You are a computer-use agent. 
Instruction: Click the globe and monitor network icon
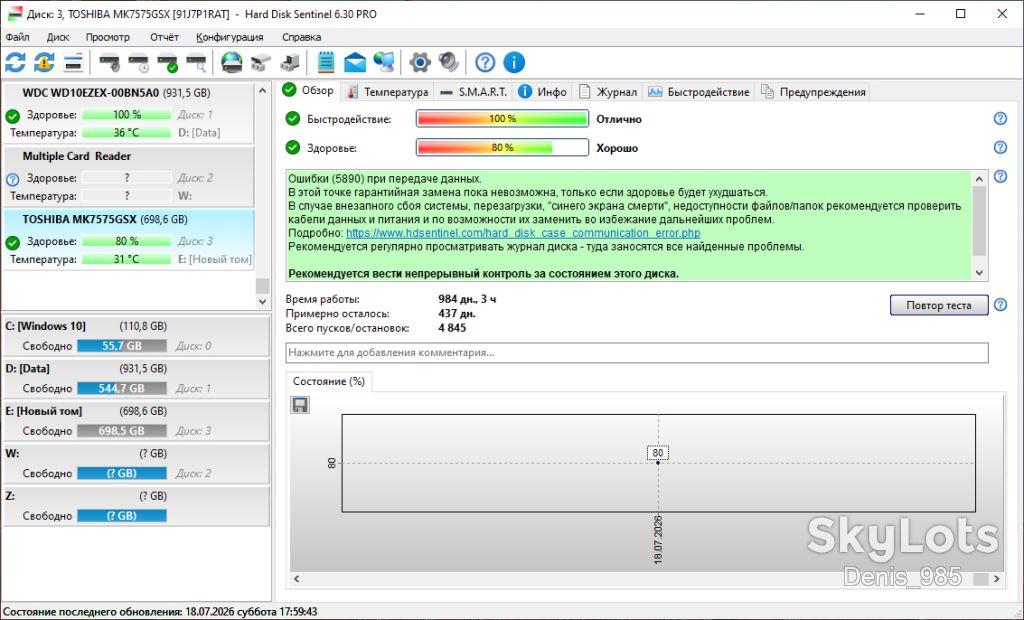click(x=384, y=63)
